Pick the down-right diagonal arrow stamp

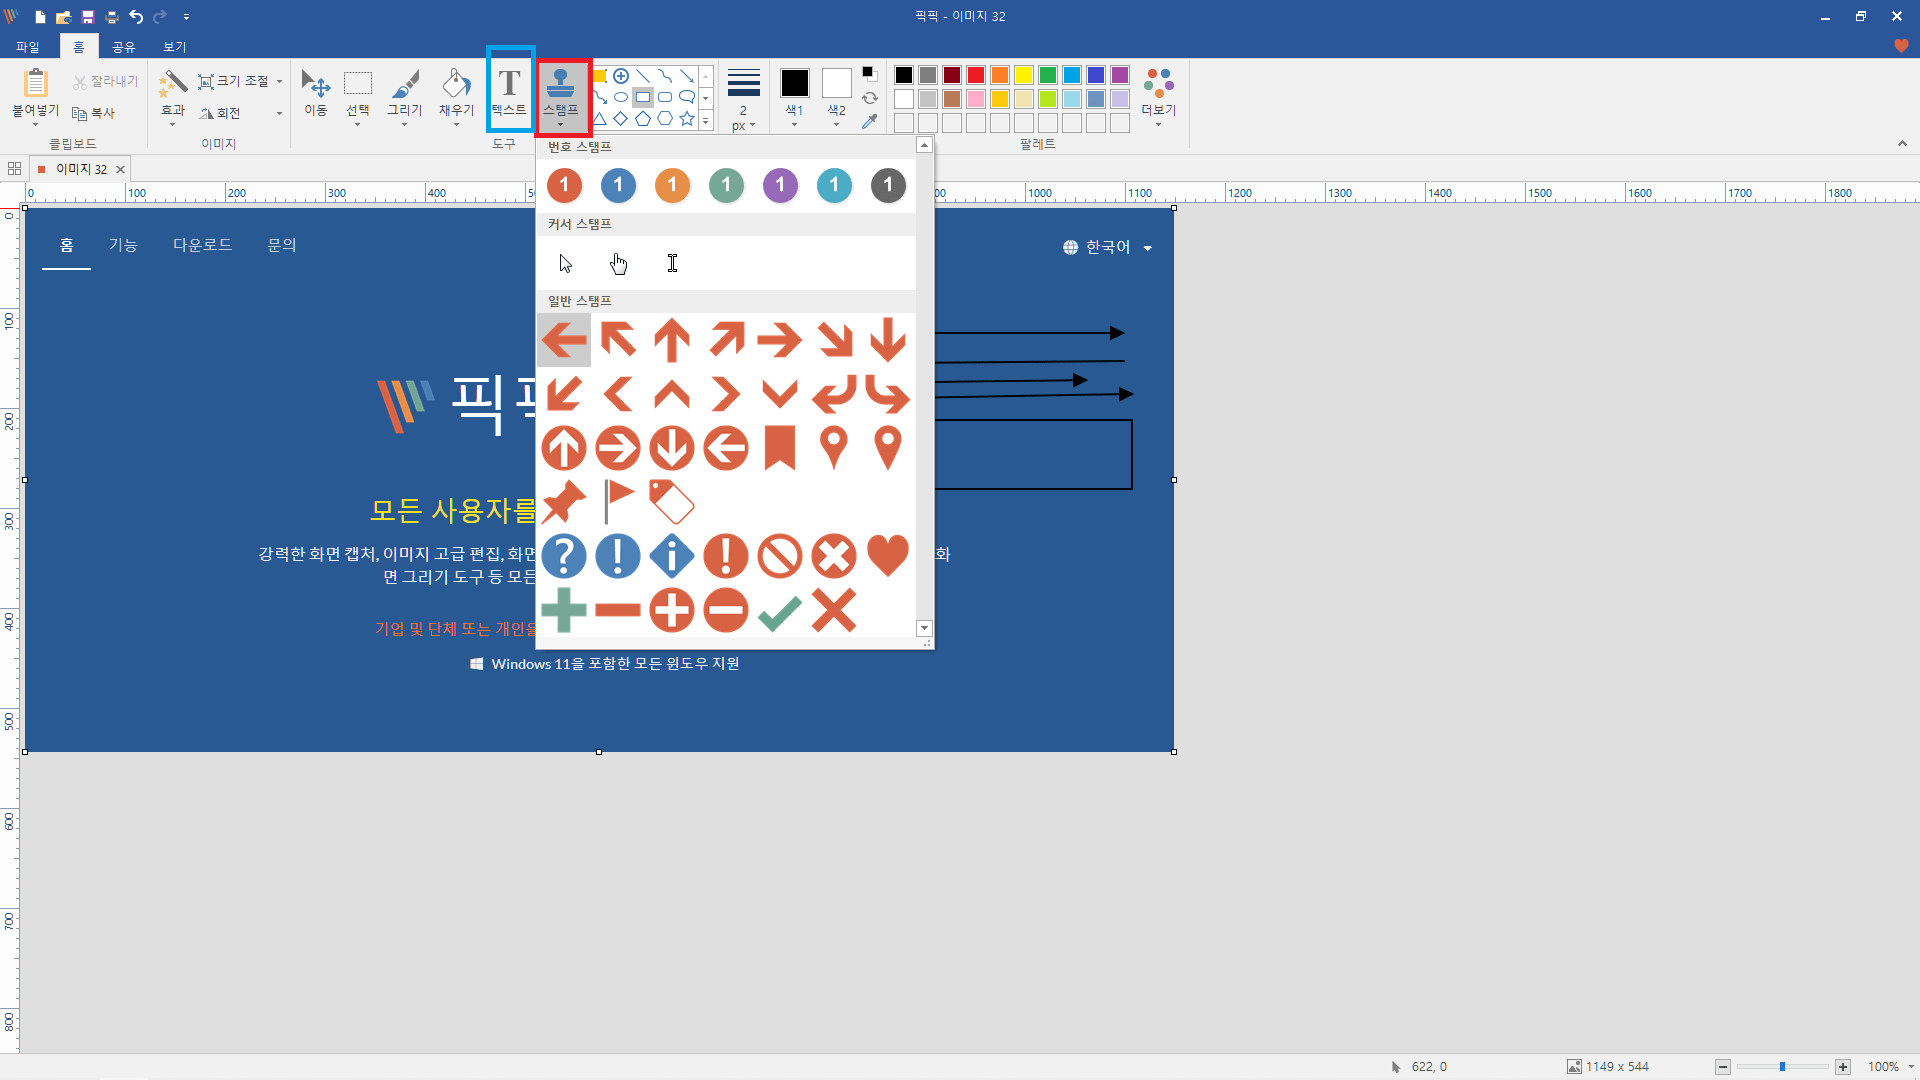click(834, 340)
